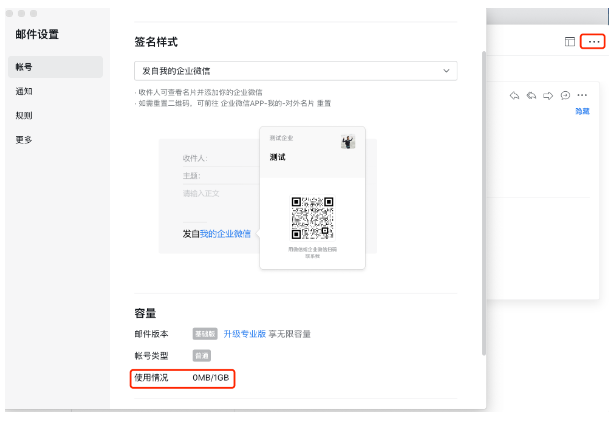Select the 更多 settings tab

[24, 139]
